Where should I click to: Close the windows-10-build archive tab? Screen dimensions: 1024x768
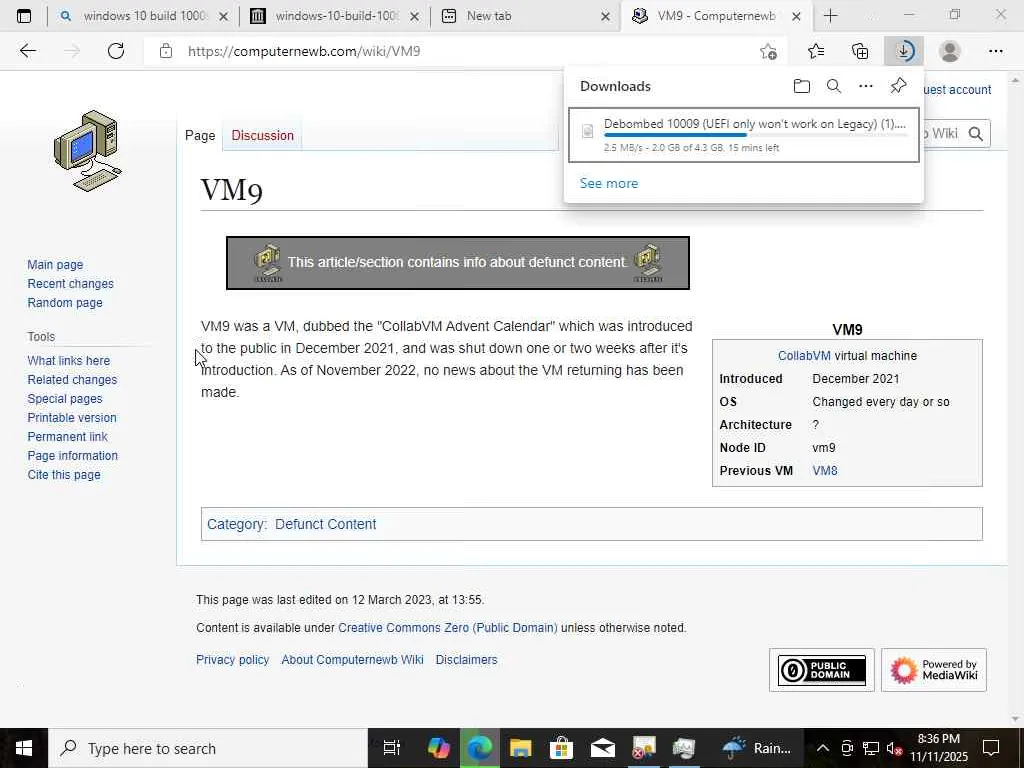pos(414,16)
